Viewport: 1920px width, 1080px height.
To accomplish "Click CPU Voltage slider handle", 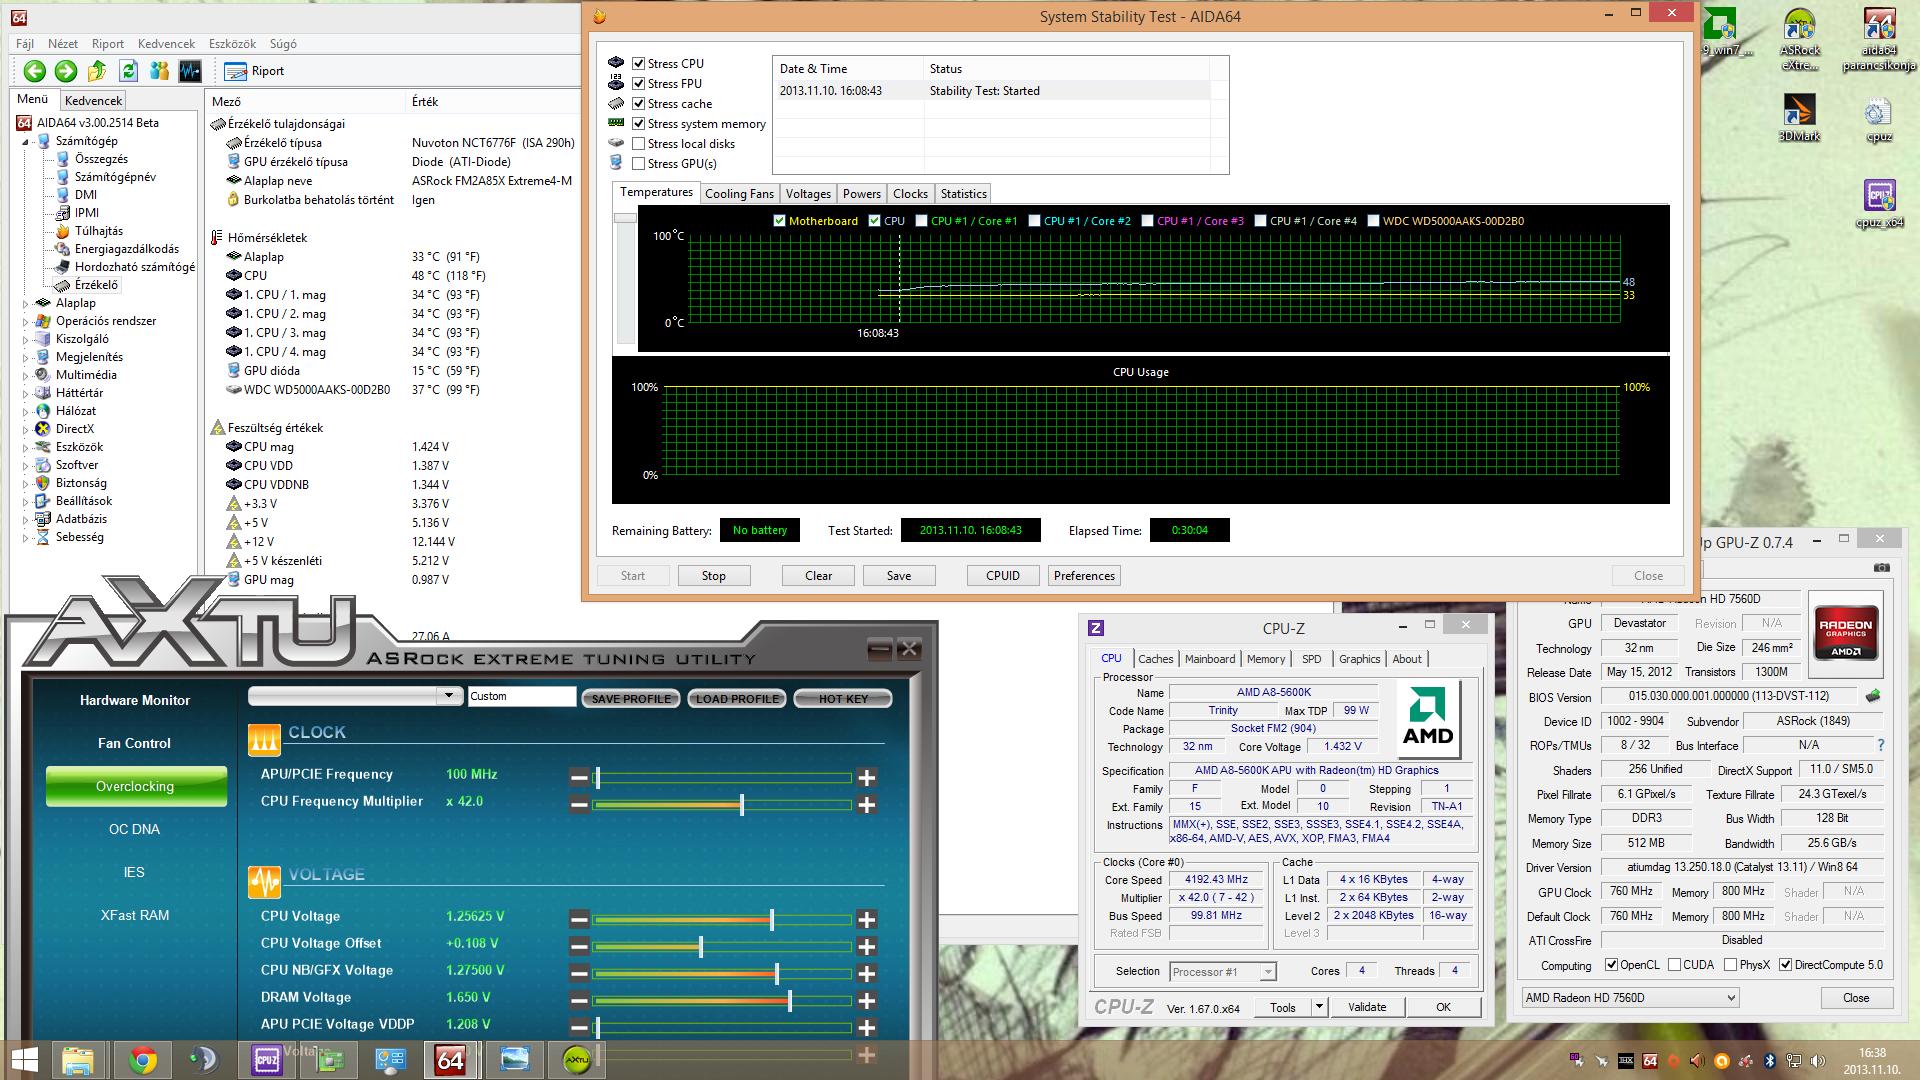I will coord(771,919).
